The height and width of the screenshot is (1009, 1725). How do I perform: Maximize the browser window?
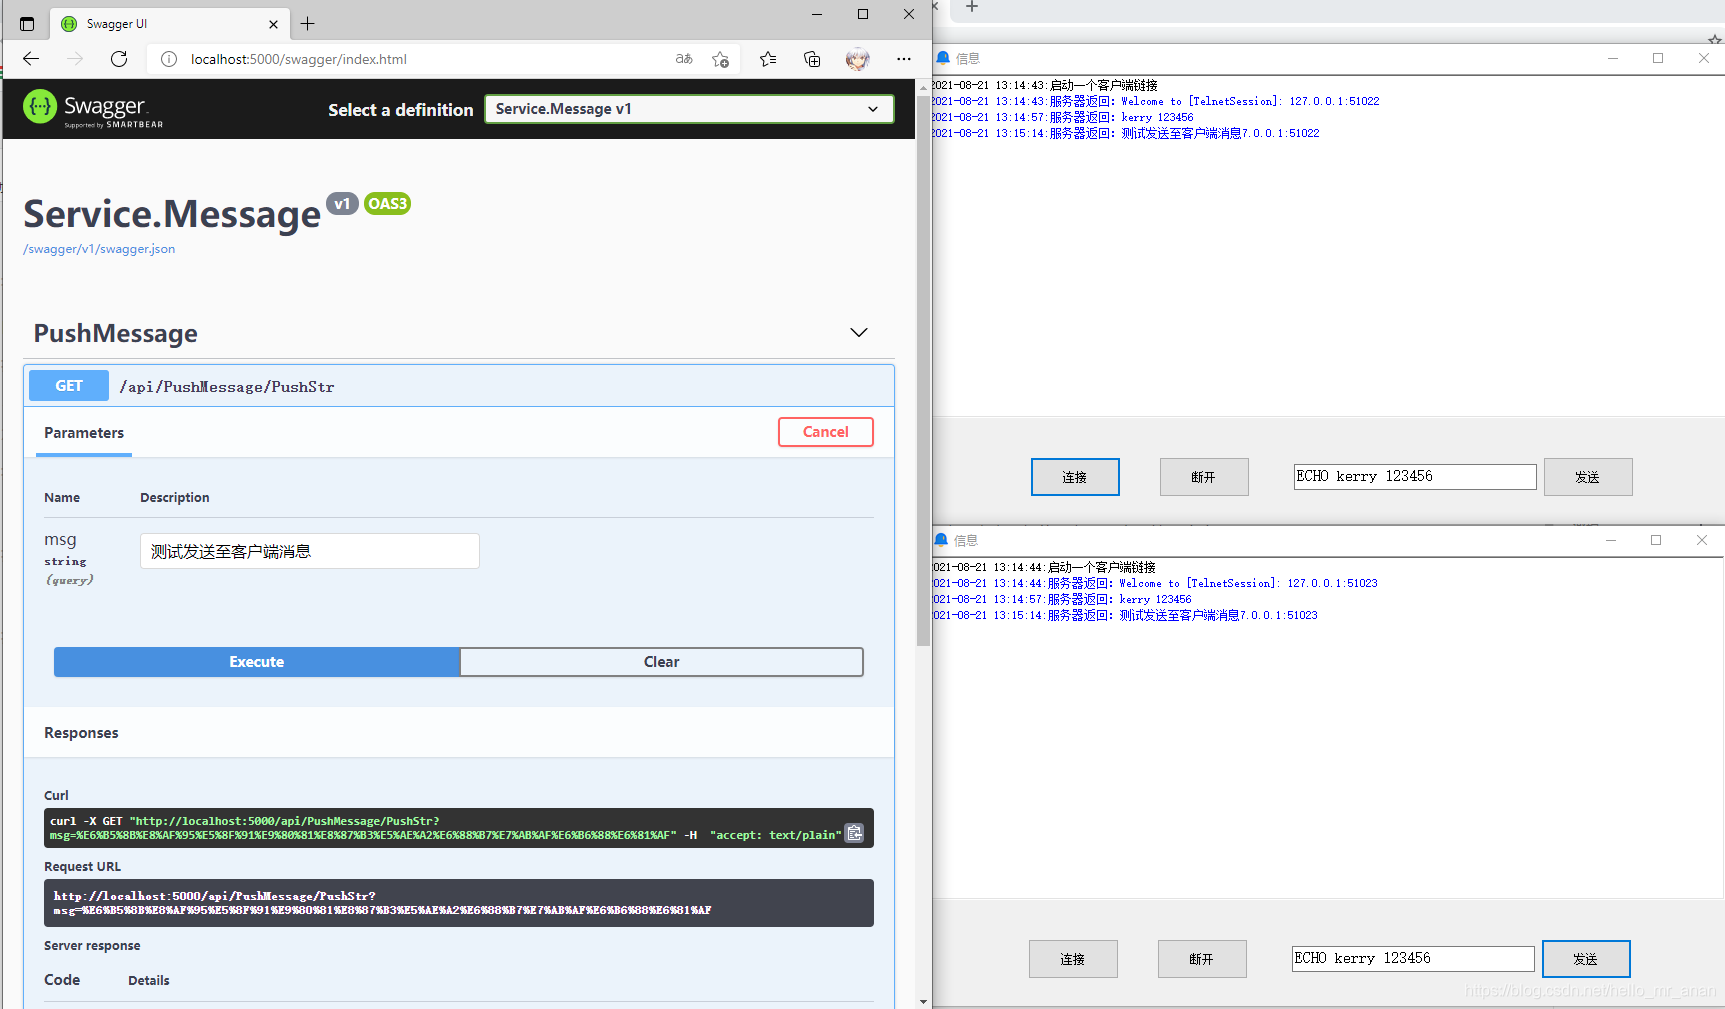(x=862, y=14)
